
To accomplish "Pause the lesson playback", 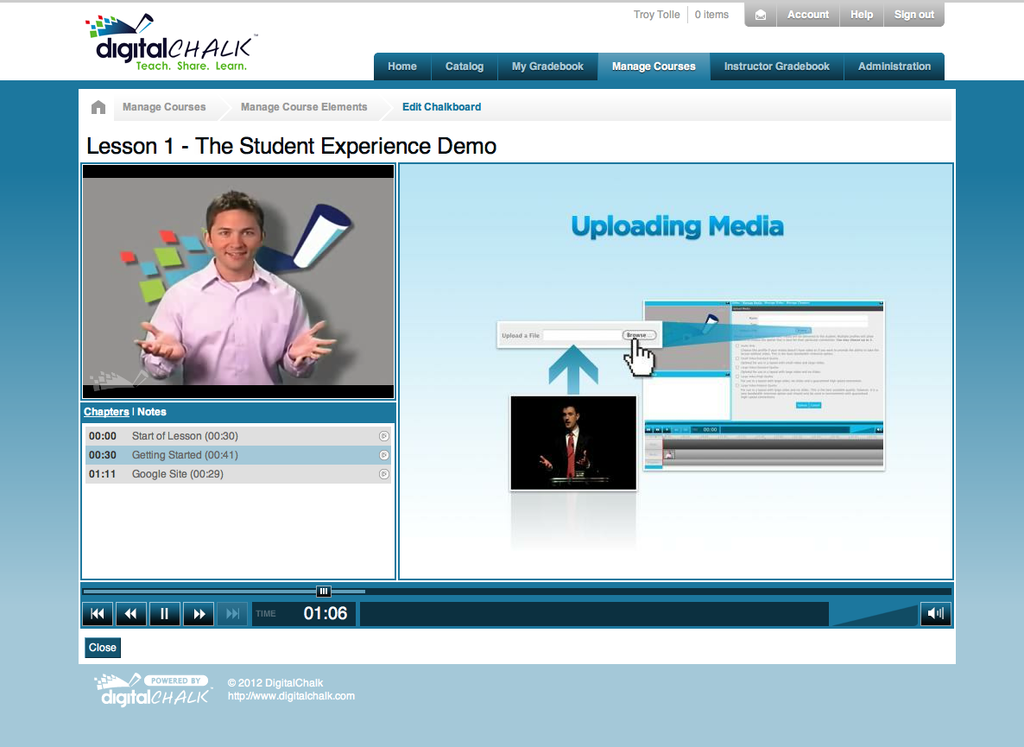I will (x=165, y=614).
